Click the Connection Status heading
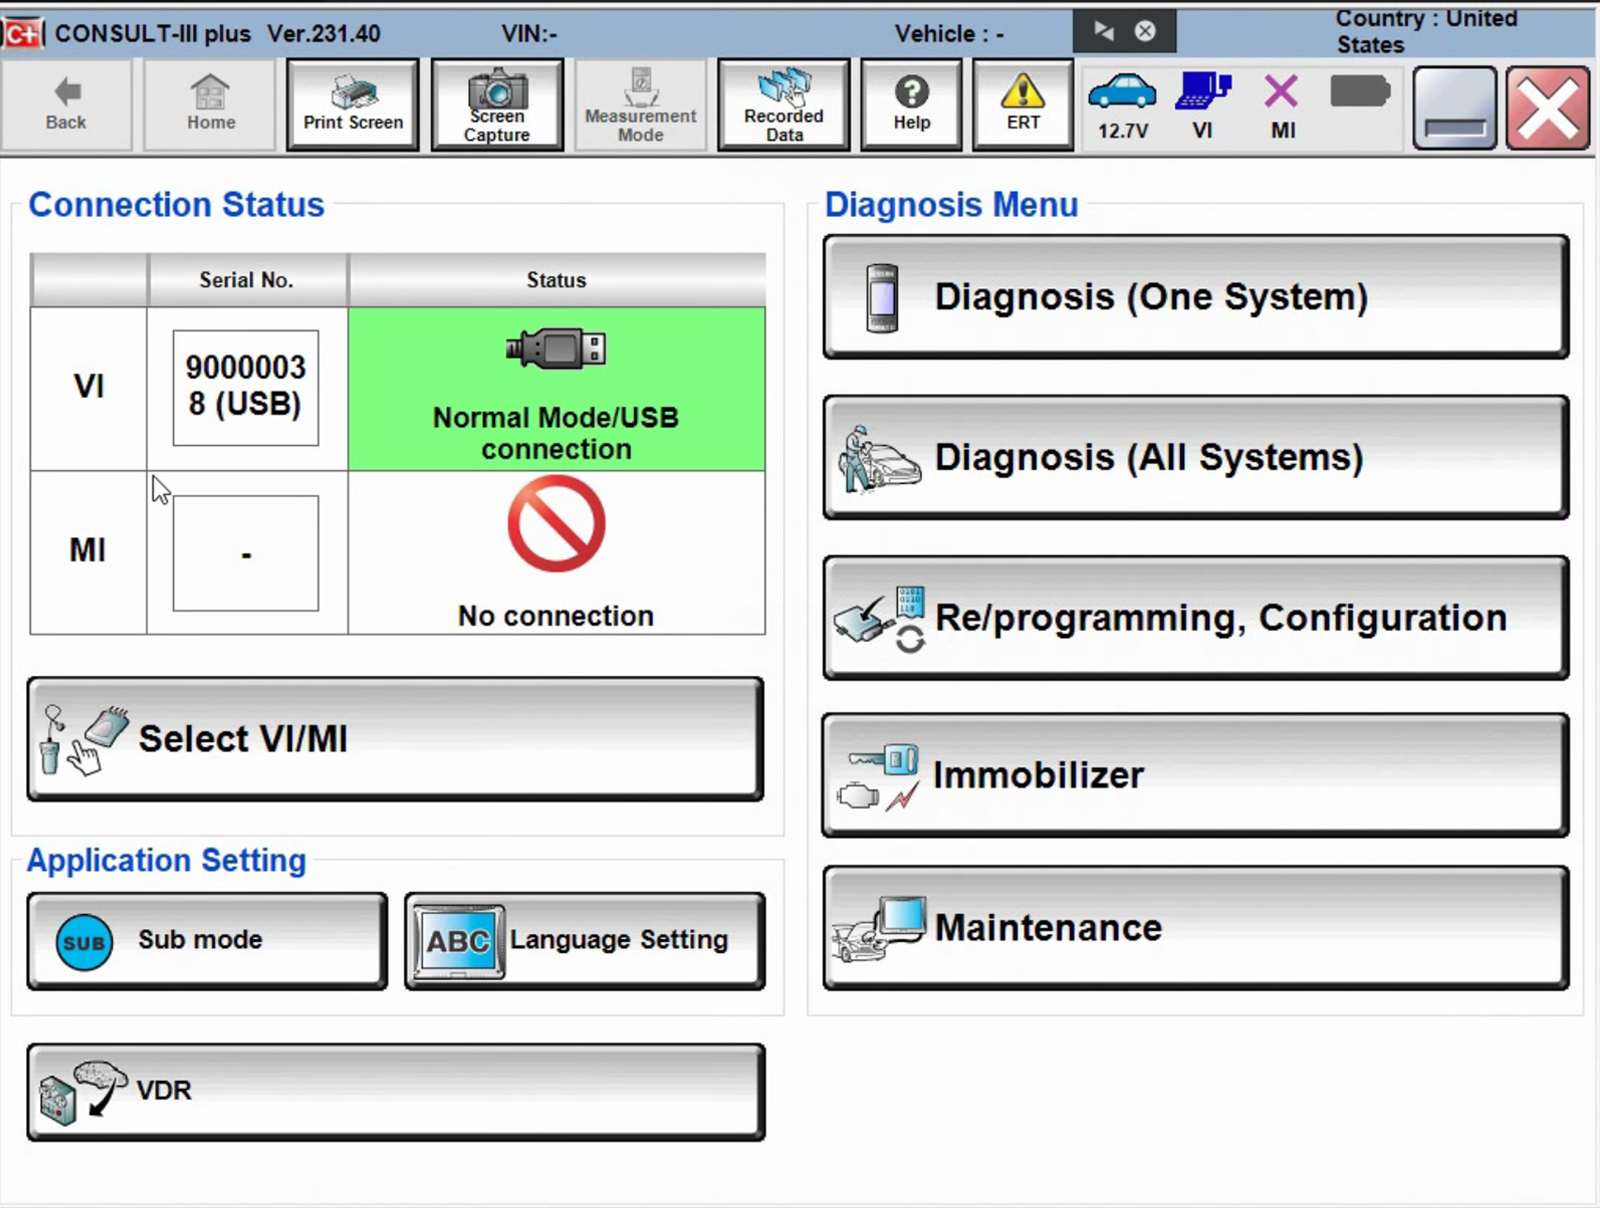 [x=176, y=204]
